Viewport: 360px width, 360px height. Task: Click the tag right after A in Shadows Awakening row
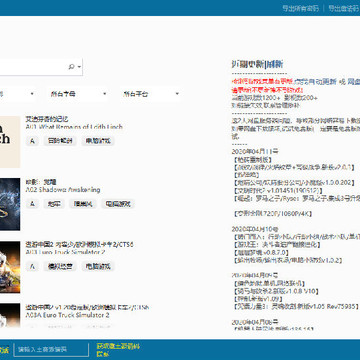(54, 204)
